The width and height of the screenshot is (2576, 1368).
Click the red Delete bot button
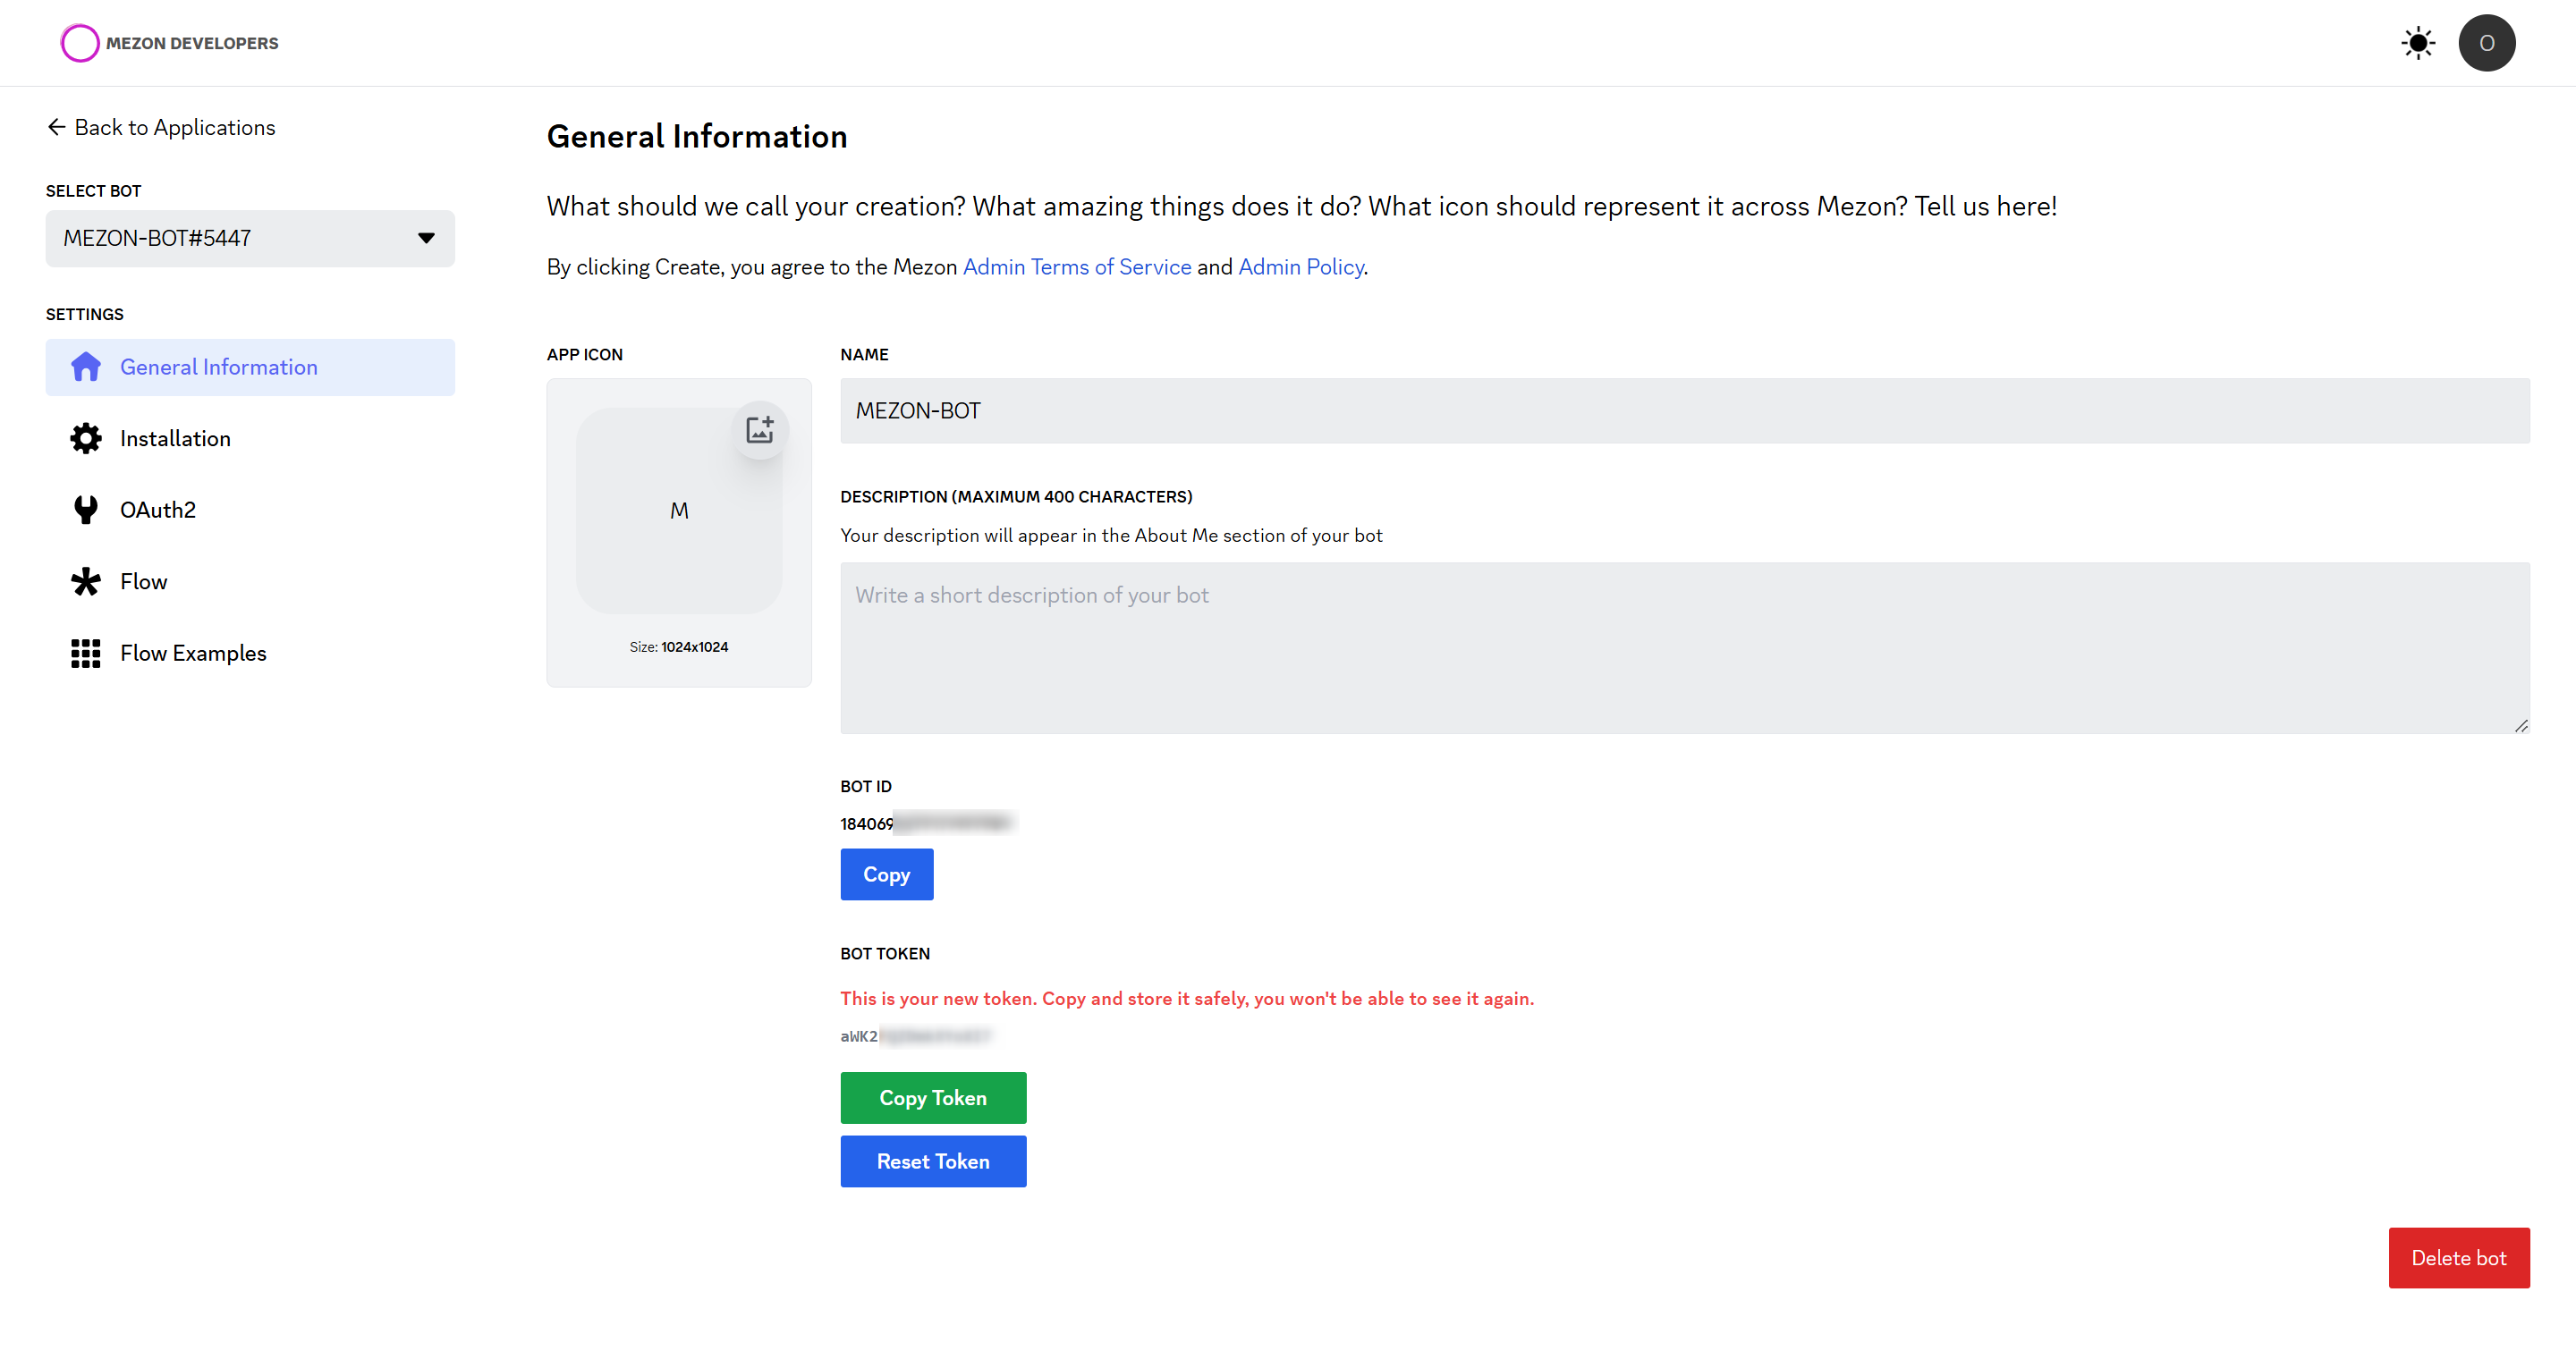click(x=2458, y=1257)
